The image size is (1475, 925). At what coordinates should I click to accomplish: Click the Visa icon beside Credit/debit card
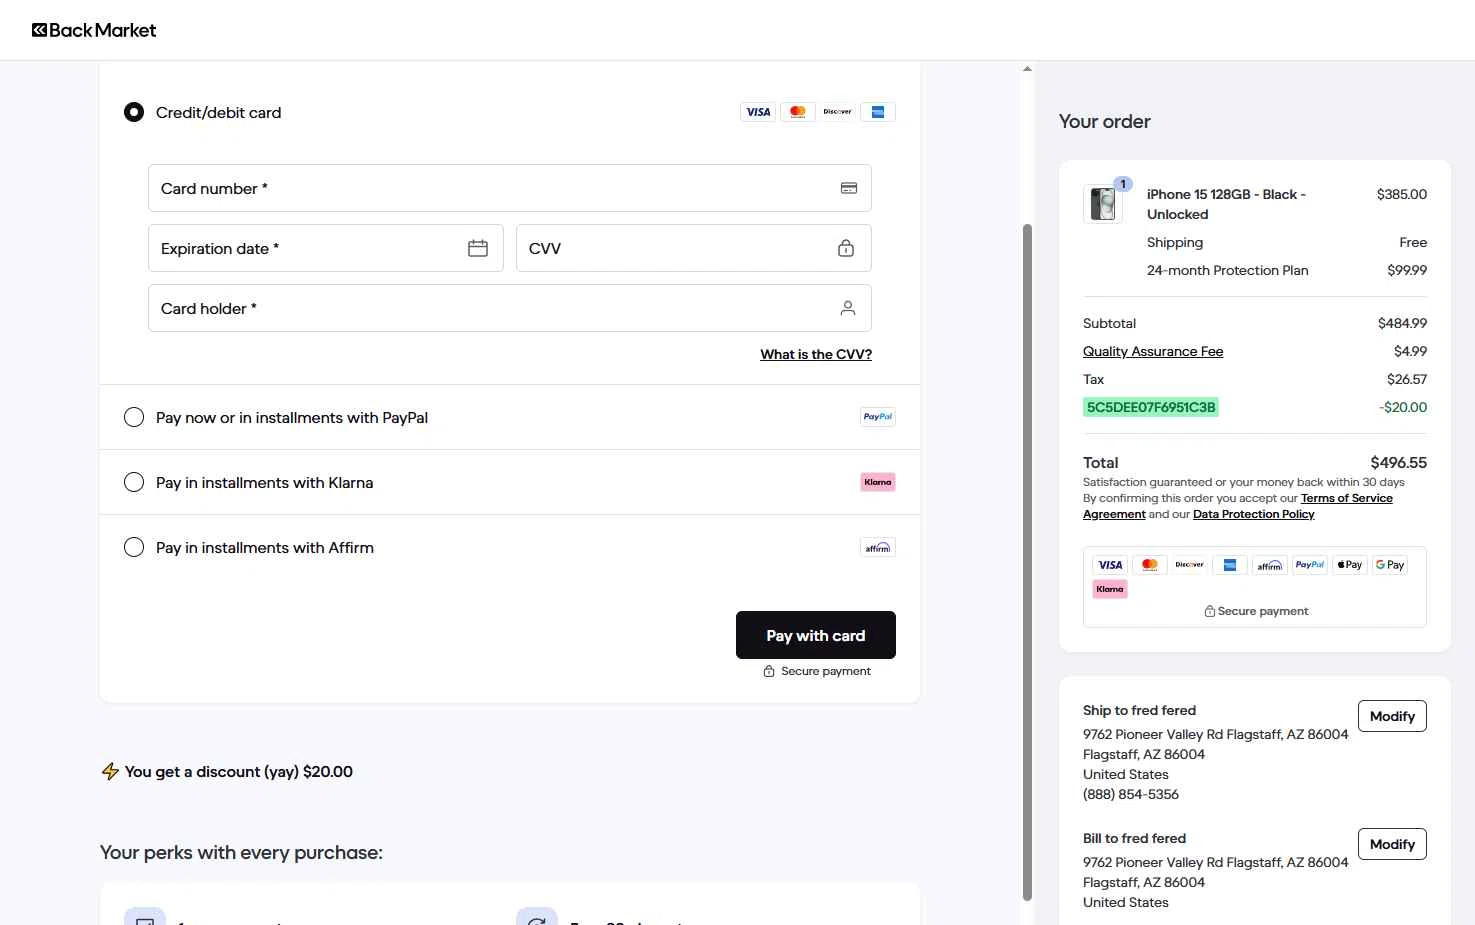(x=758, y=112)
